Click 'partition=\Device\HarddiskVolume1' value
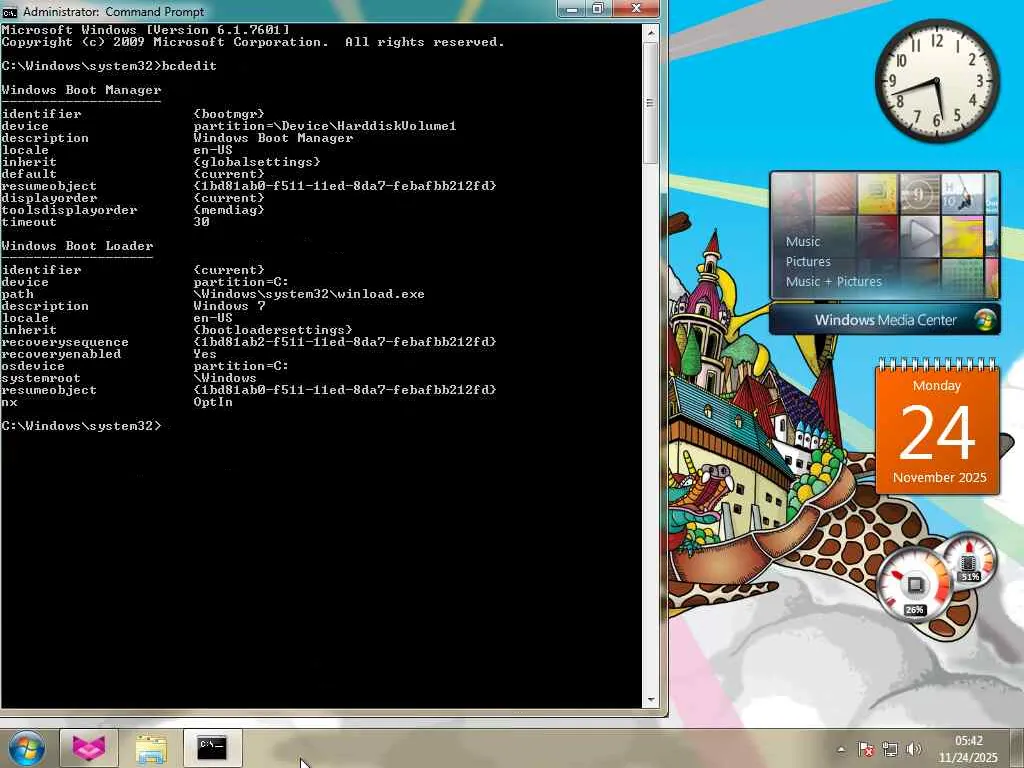The height and width of the screenshot is (768, 1024). 325,126
